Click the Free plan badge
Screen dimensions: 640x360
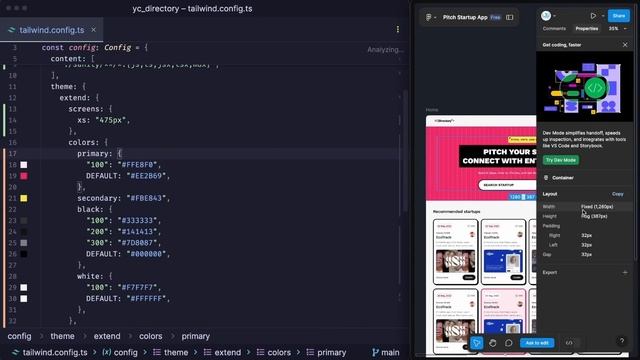495,18
